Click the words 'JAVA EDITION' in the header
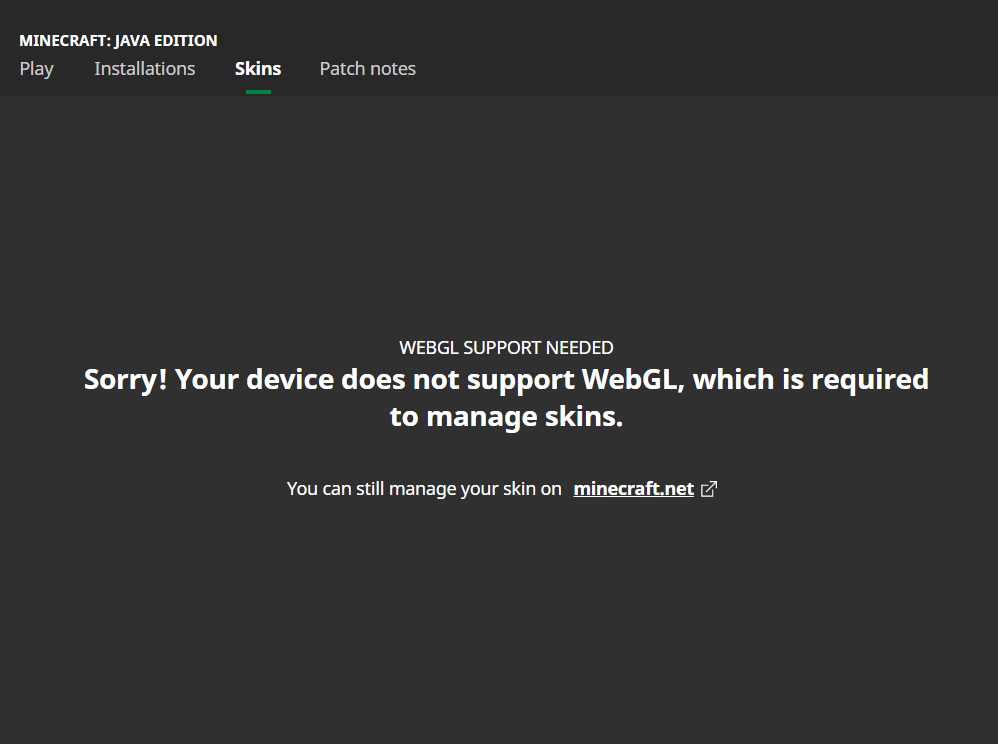The width and height of the screenshot is (998, 744). [x=166, y=41]
